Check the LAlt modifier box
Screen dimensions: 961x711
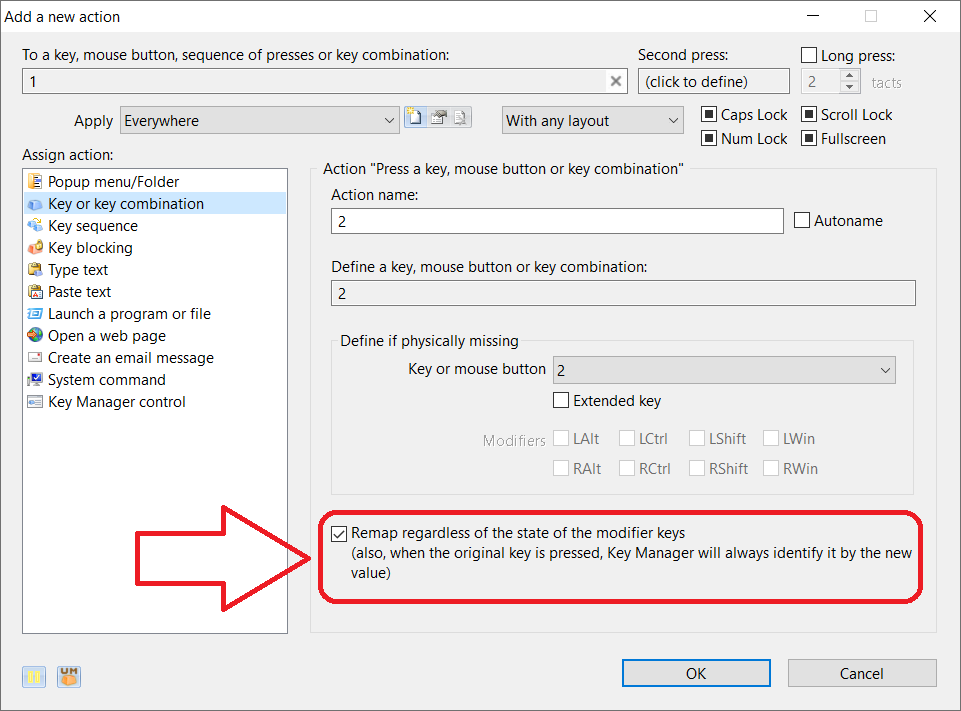(561, 438)
